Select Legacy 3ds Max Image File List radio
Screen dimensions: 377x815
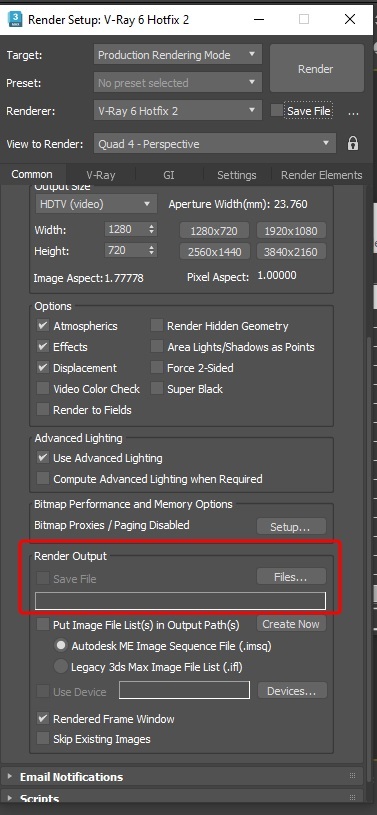tap(61, 666)
